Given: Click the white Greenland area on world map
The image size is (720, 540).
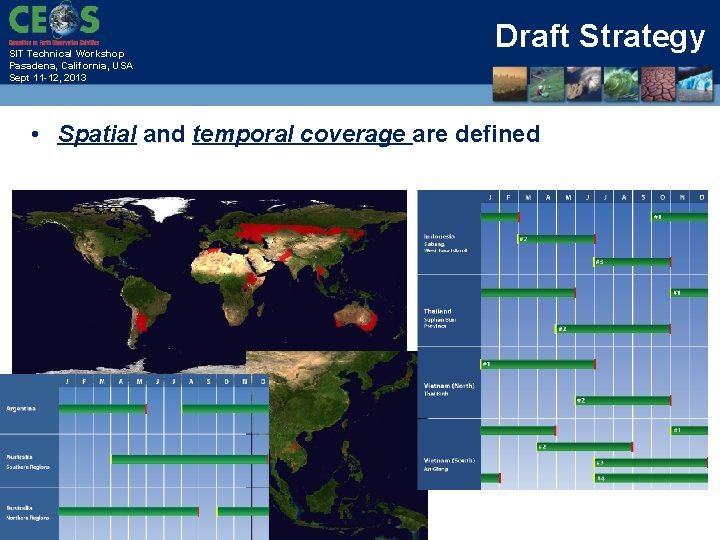Looking at the screenshot, I should [163, 207].
